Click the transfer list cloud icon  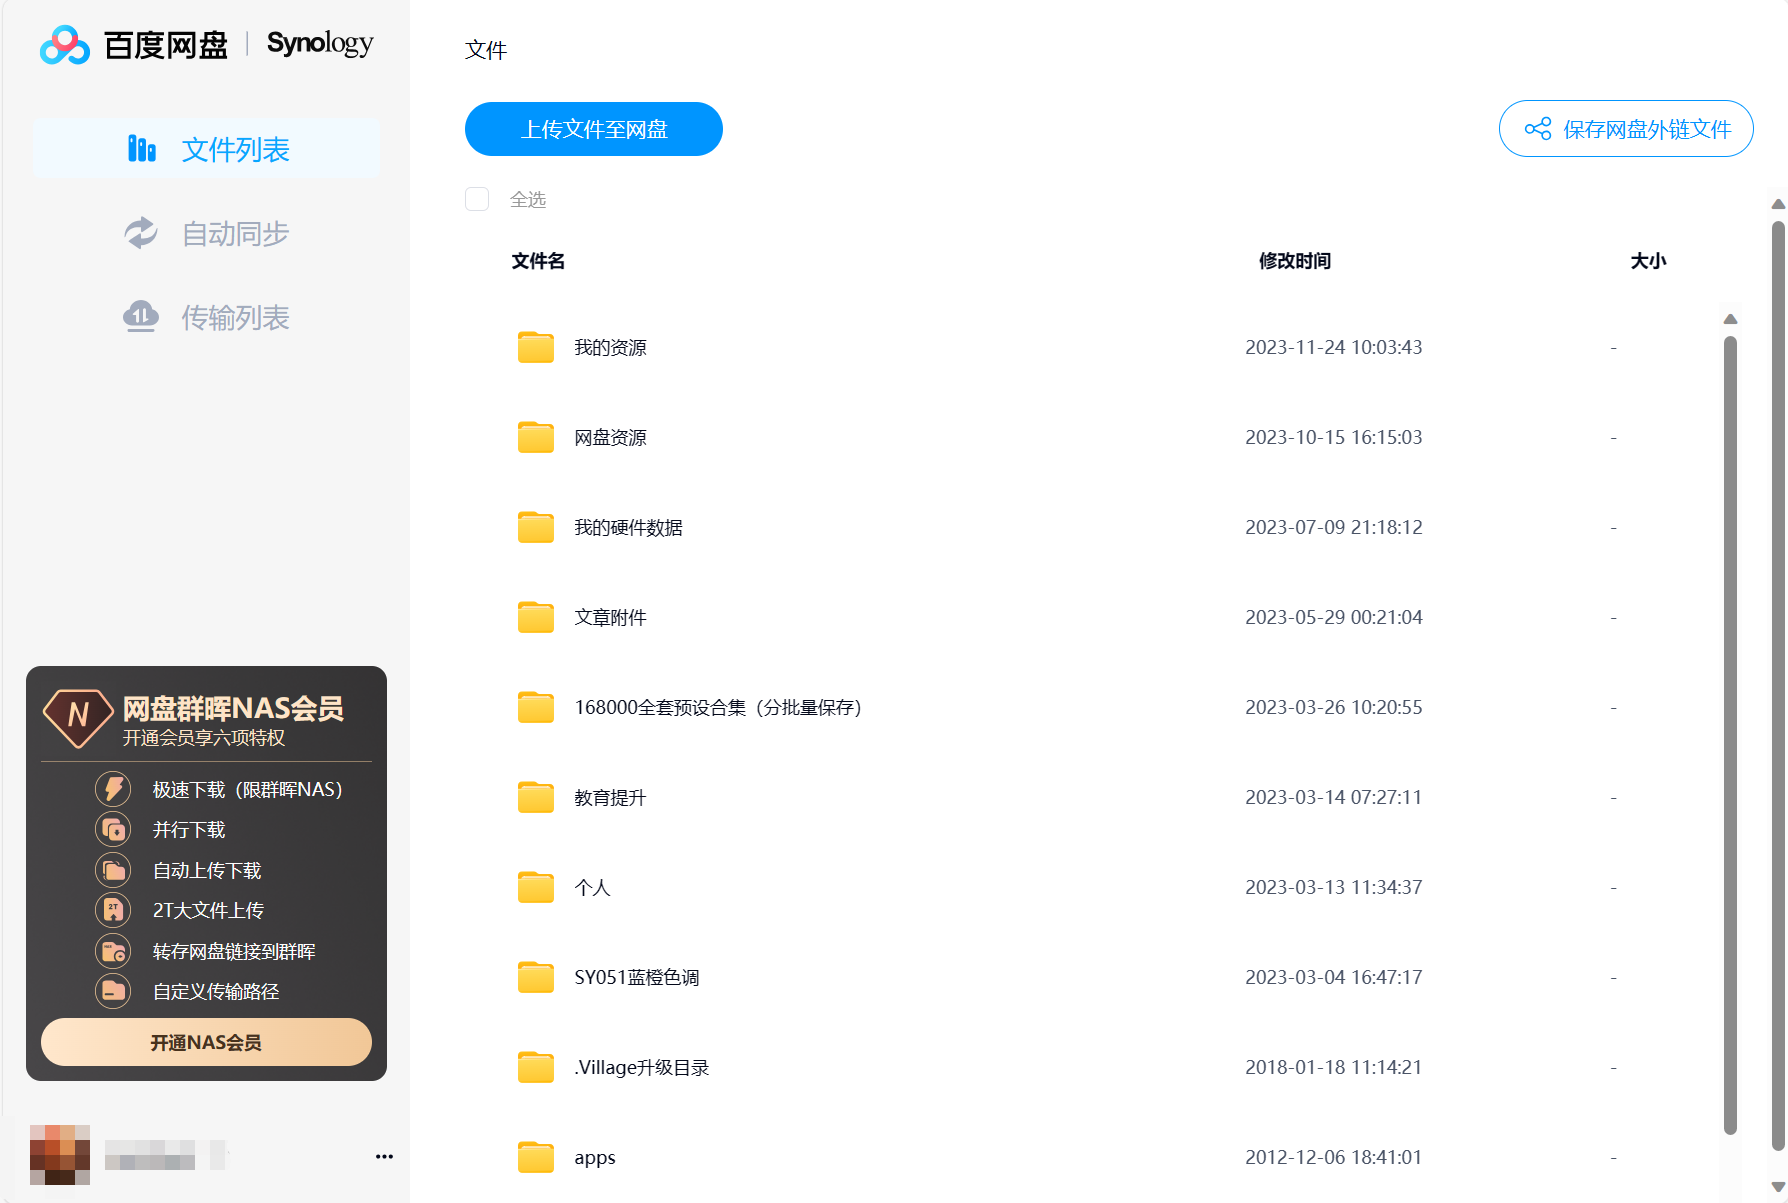click(x=141, y=317)
